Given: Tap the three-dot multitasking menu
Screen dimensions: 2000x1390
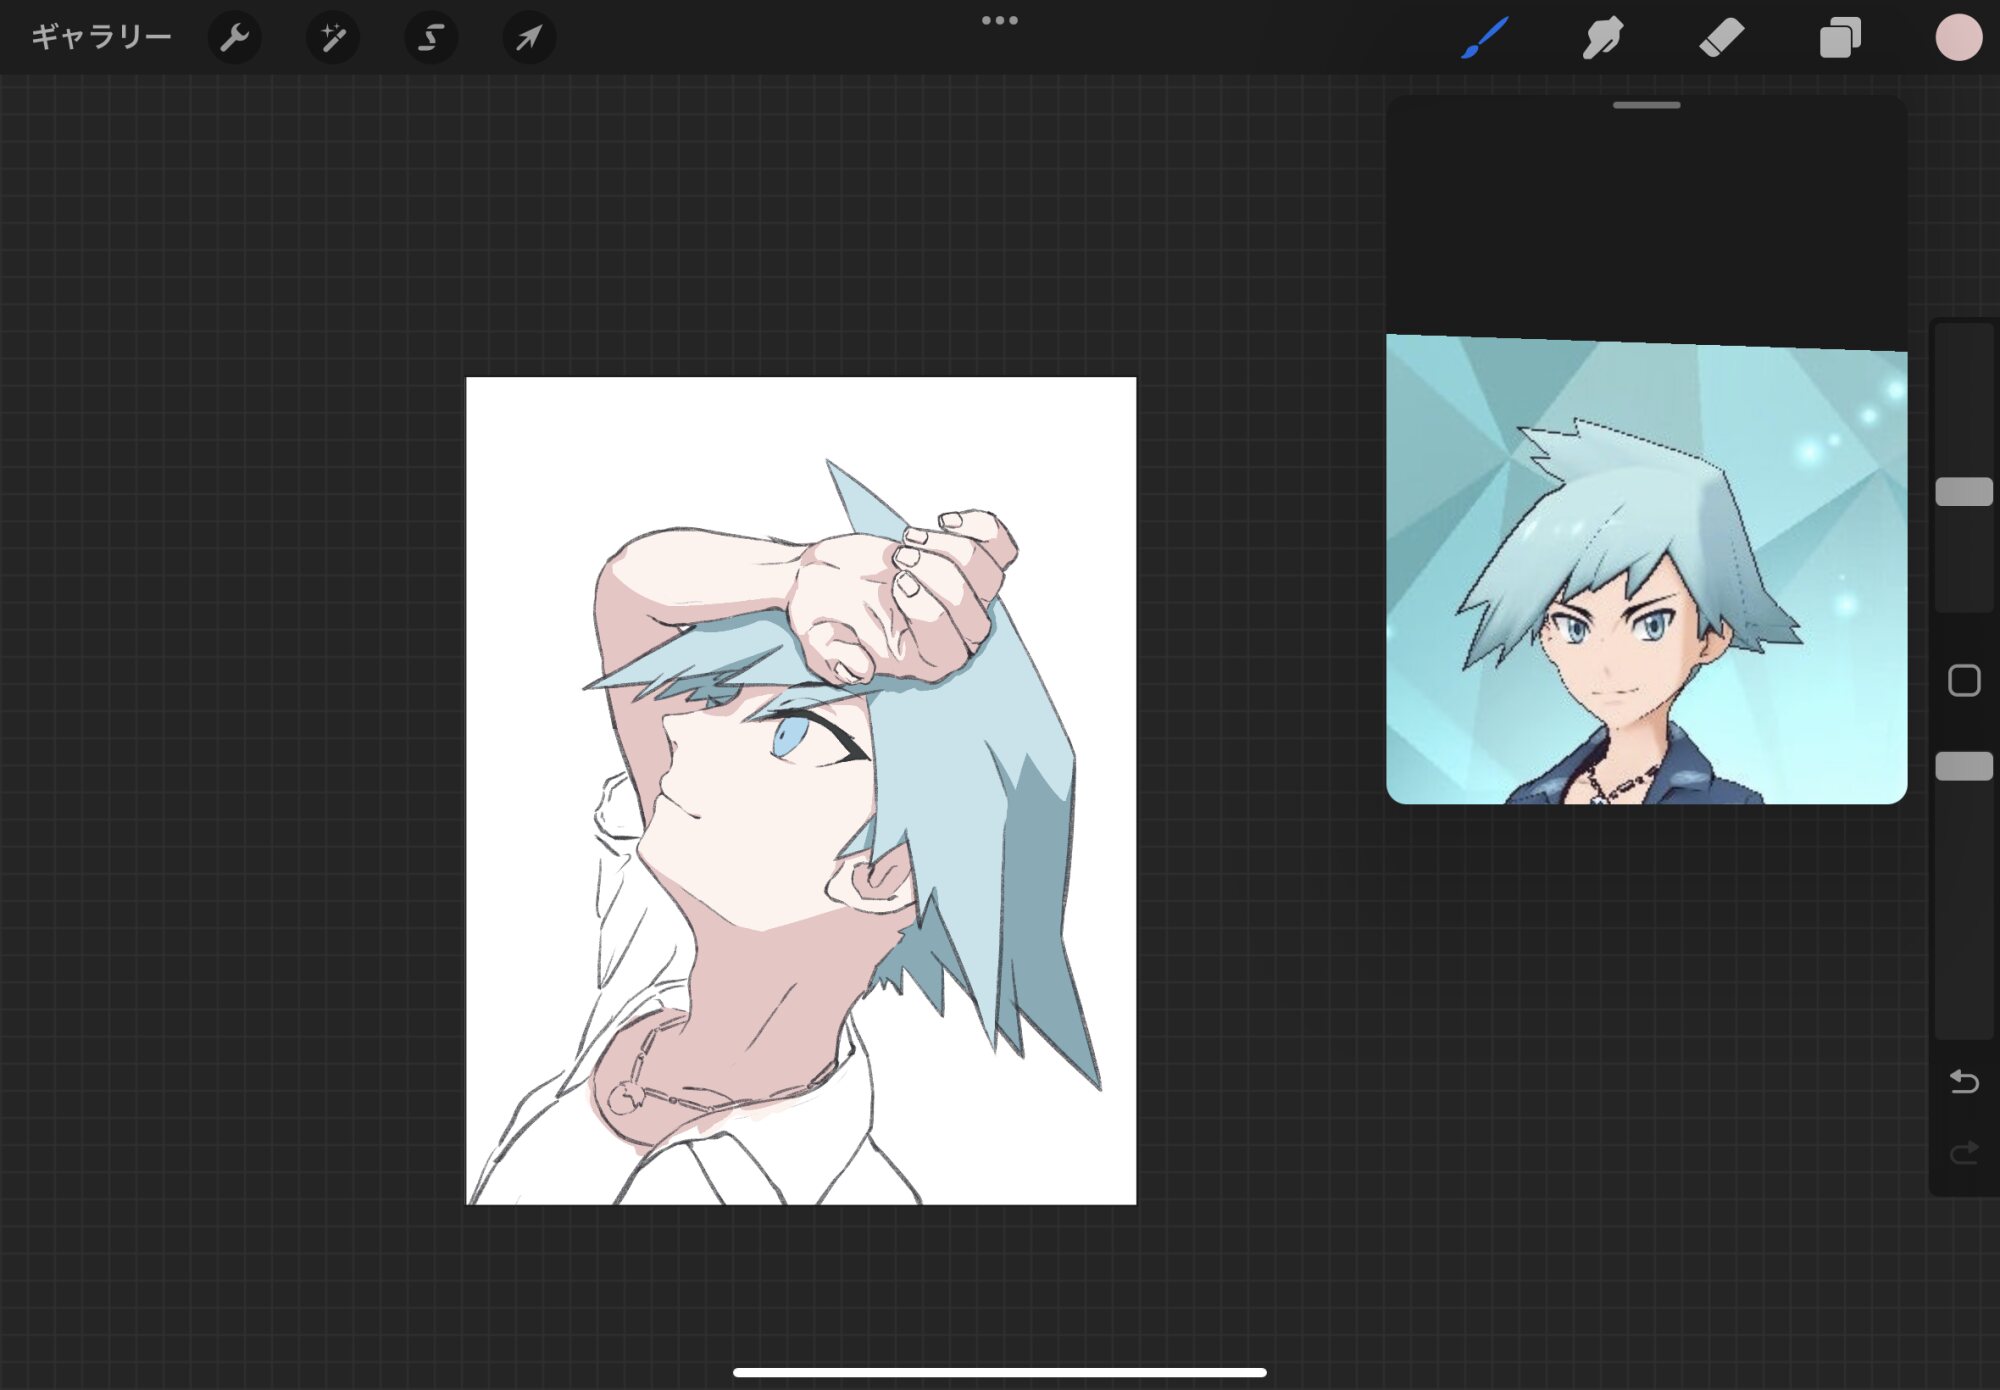Looking at the screenshot, I should click(999, 20).
